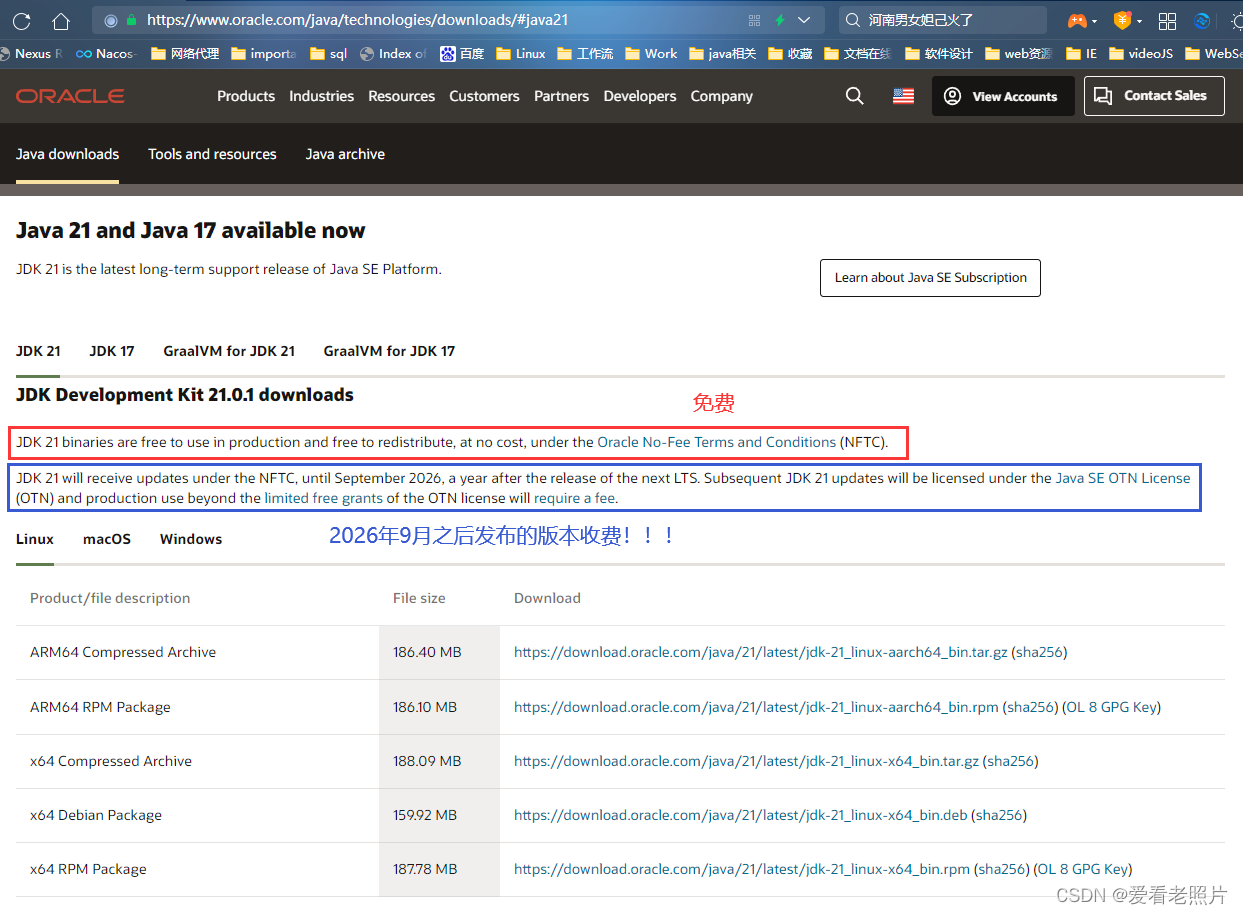1243x915 pixels.
Task: Open the Nacos bookmark
Action: [105, 54]
